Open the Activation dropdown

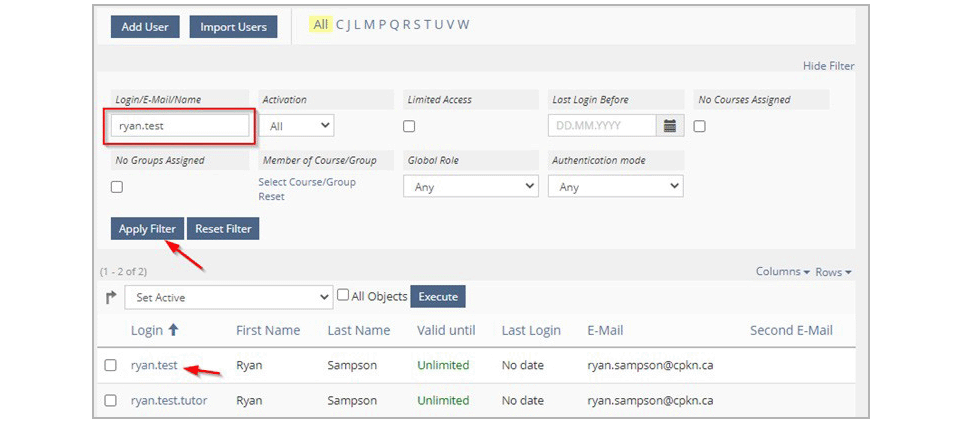click(296, 126)
